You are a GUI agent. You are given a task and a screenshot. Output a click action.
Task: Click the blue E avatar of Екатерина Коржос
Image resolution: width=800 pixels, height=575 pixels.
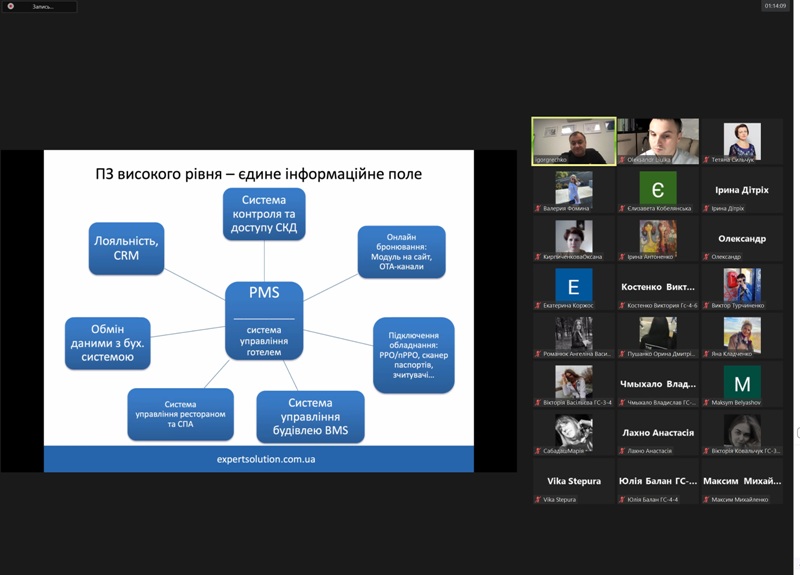[x=573, y=285]
